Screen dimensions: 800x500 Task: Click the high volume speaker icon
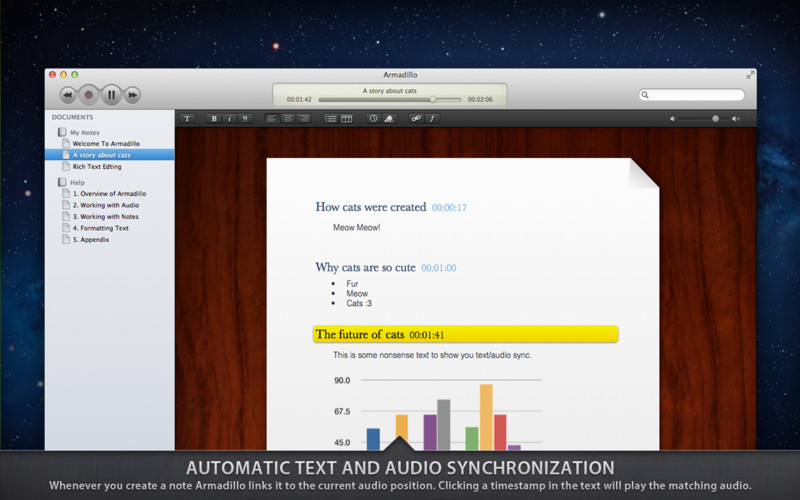(x=735, y=118)
